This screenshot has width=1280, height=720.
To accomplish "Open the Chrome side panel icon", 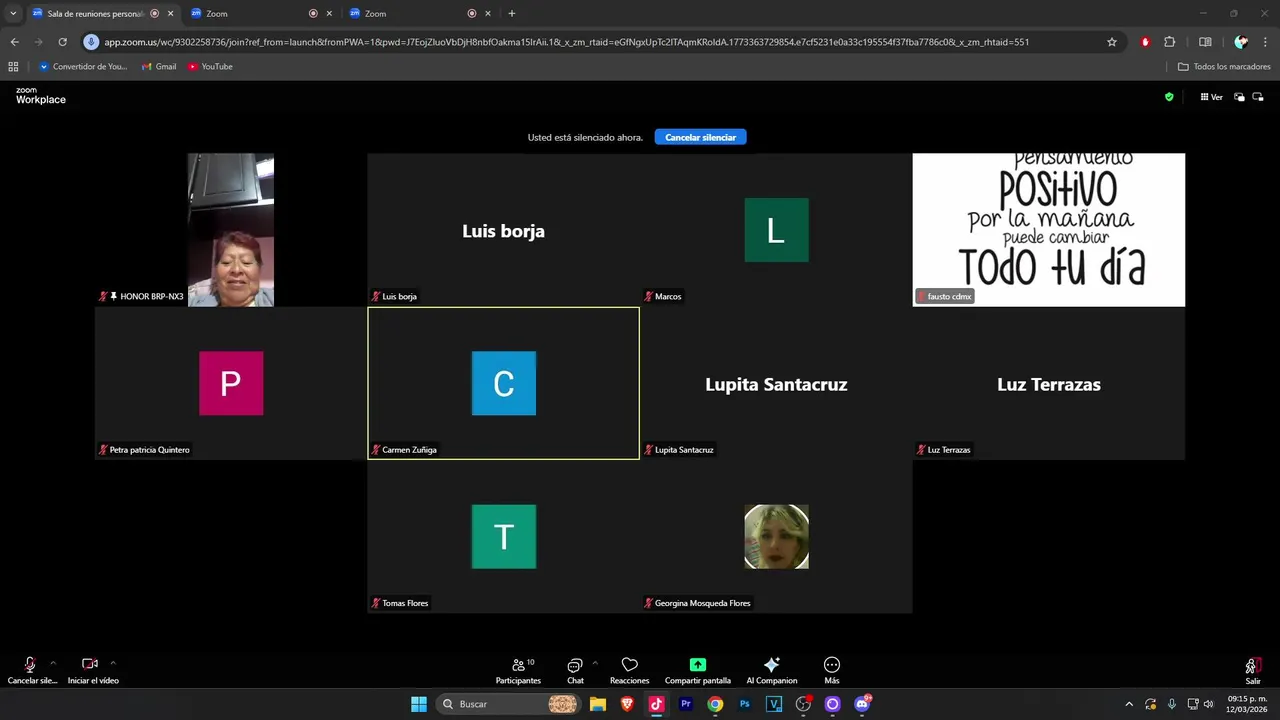I will point(1205,42).
